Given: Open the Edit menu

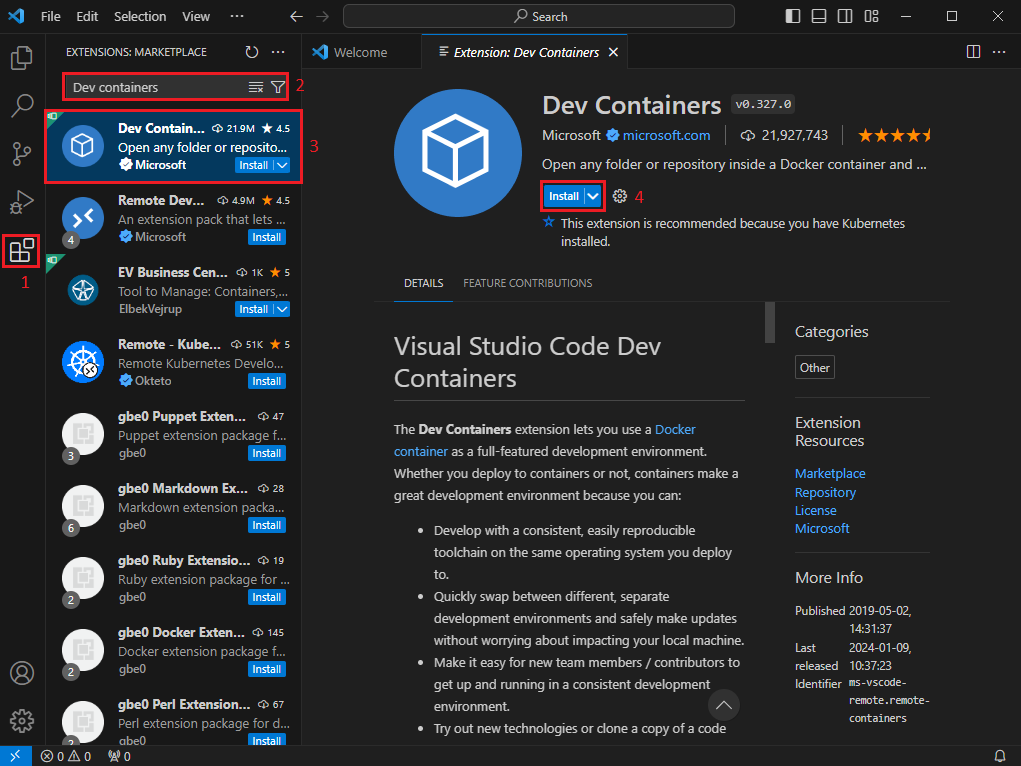Looking at the screenshot, I should [87, 16].
